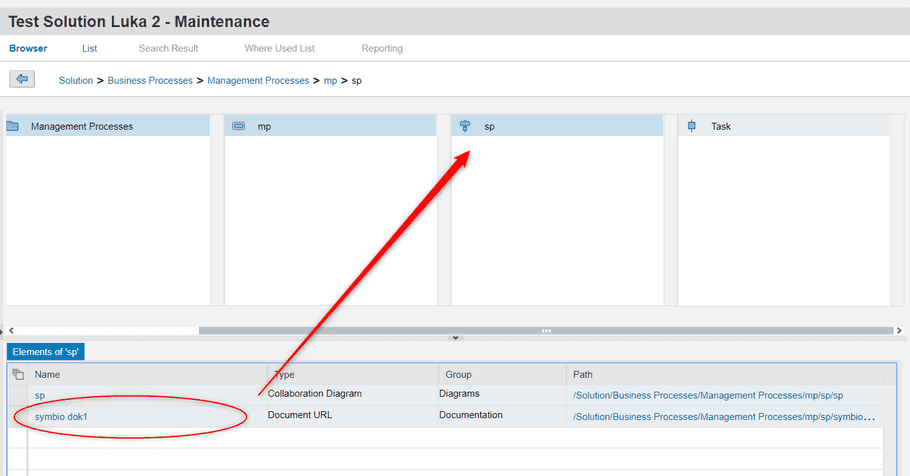Open the Where Used List tab
The width and height of the screenshot is (910, 476).
point(279,48)
